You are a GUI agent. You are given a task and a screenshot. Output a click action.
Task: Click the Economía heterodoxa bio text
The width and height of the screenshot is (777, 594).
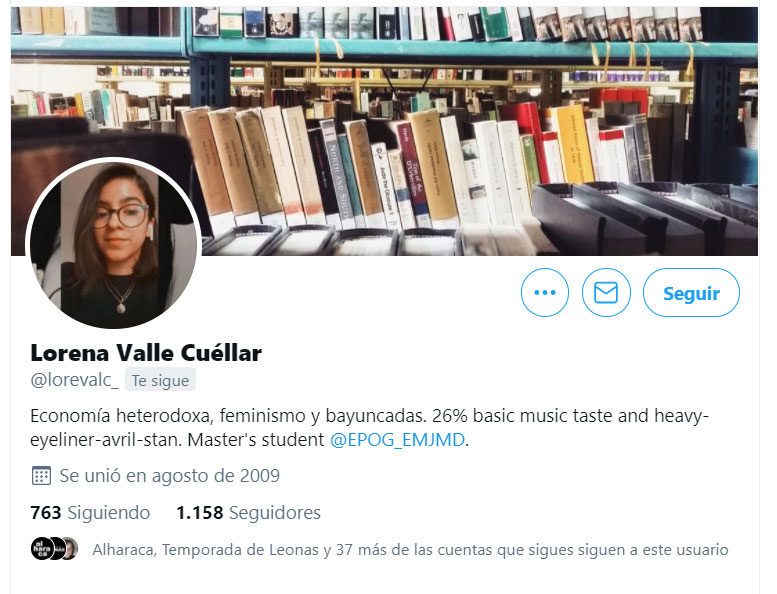369,427
